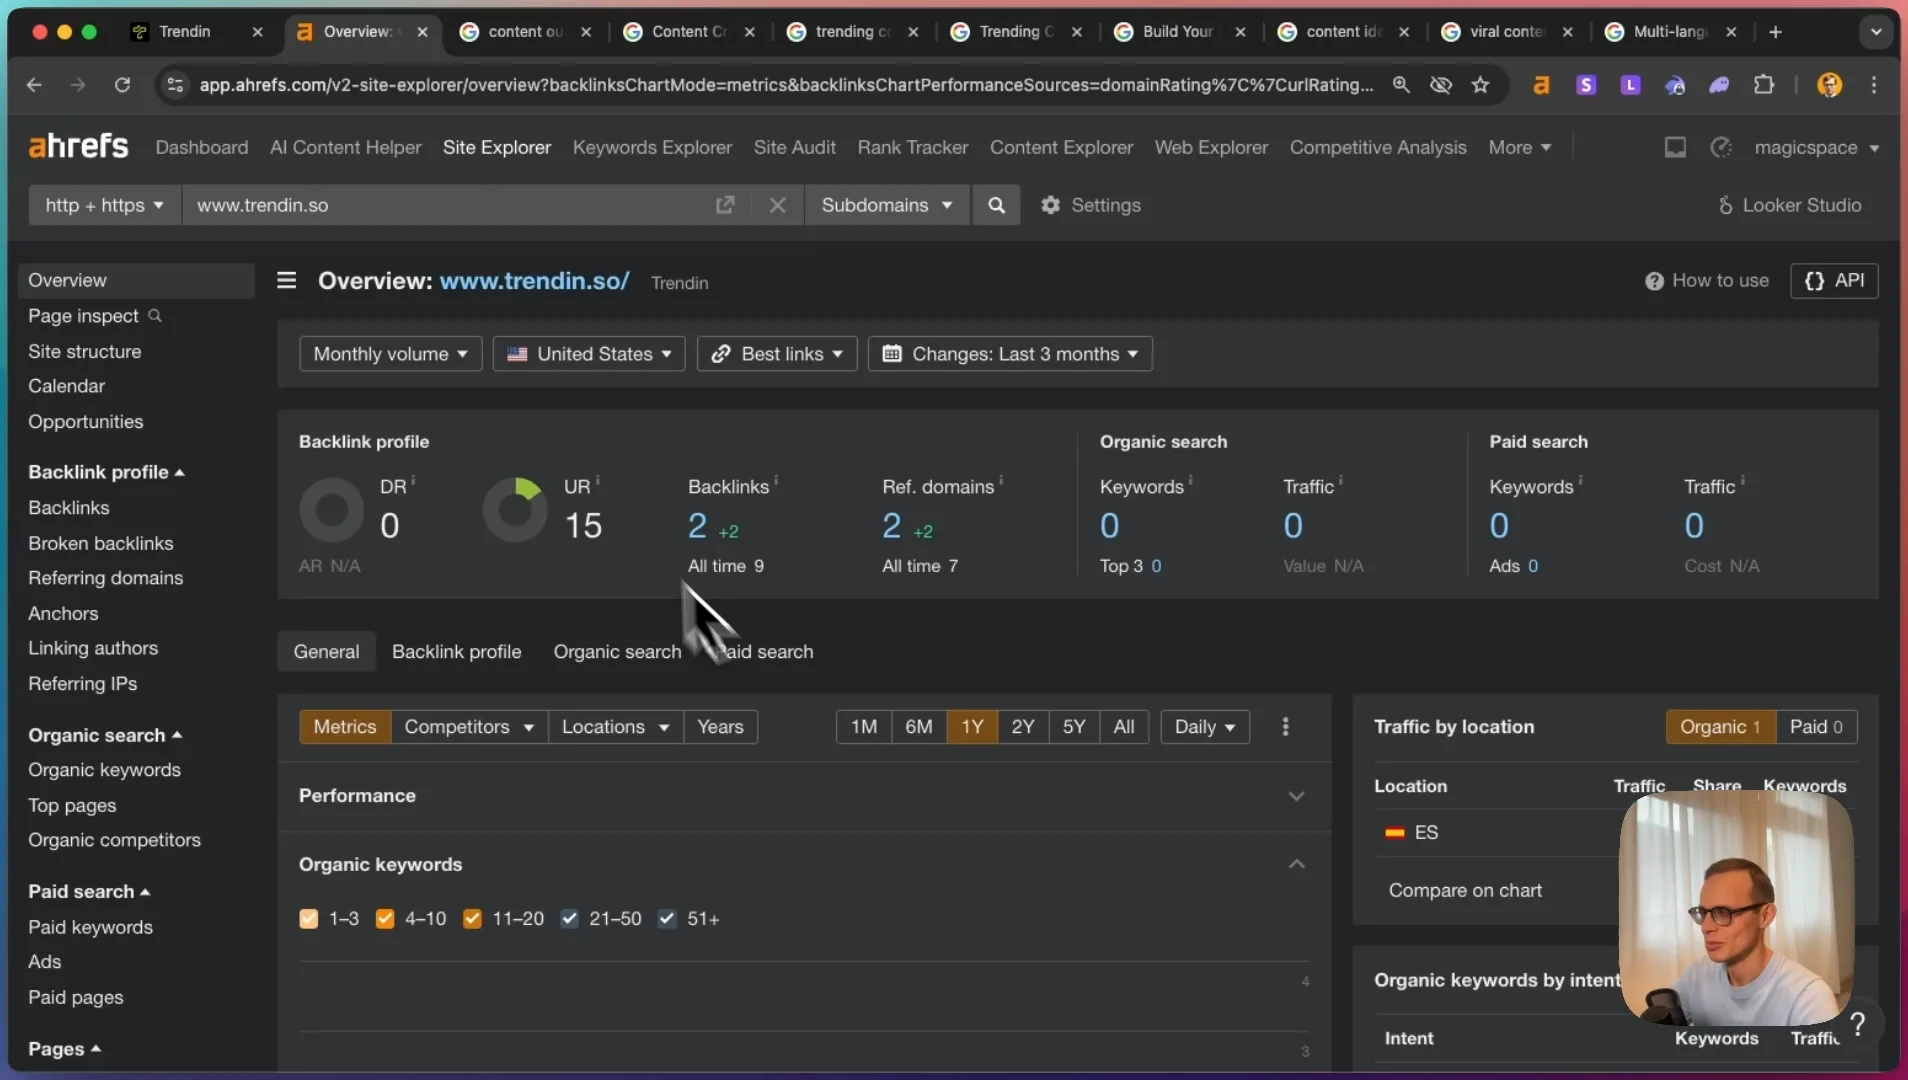Viewport: 1908px width, 1080px height.
Task: Clear the www.trendin.so search field
Action: click(x=777, y=205)
